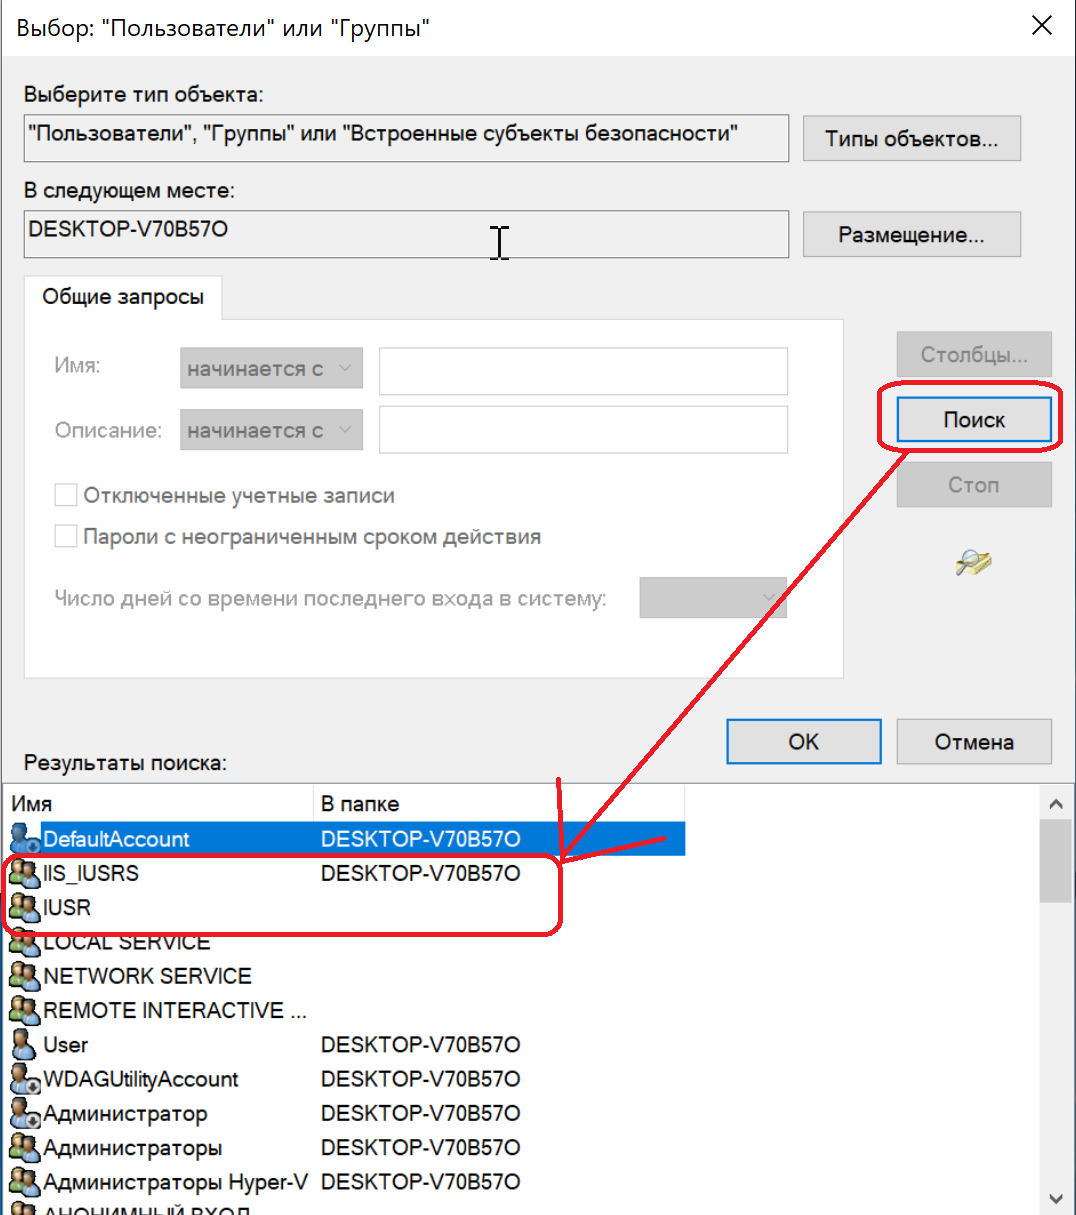The height and width of the screenshot is (1215, 1076).
Task: Click the Администраторы group icon
Action: 25,1147
